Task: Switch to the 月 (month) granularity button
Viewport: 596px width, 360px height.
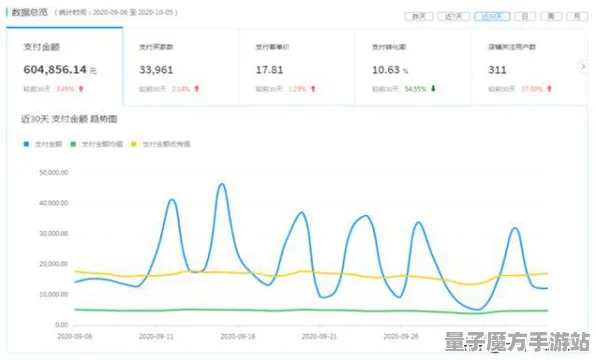Action: click(x=577, y=16)
